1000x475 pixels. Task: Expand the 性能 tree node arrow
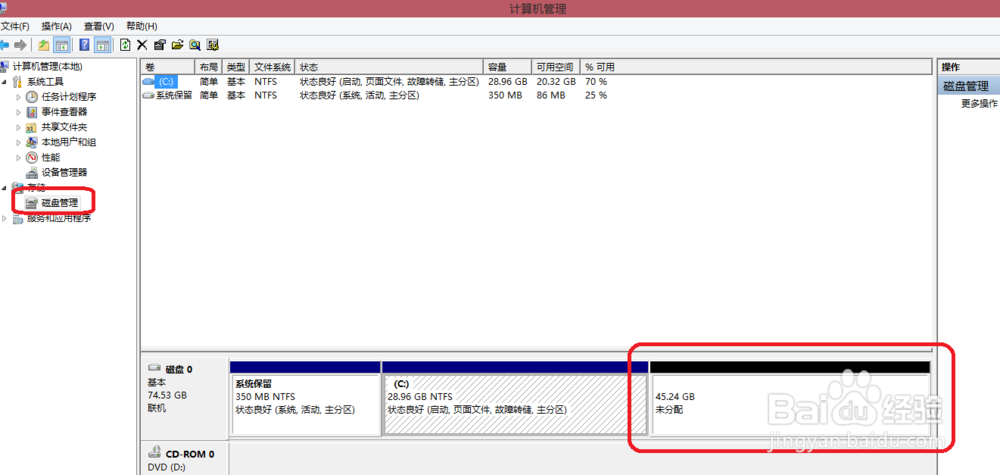click(x=18, y=157)
